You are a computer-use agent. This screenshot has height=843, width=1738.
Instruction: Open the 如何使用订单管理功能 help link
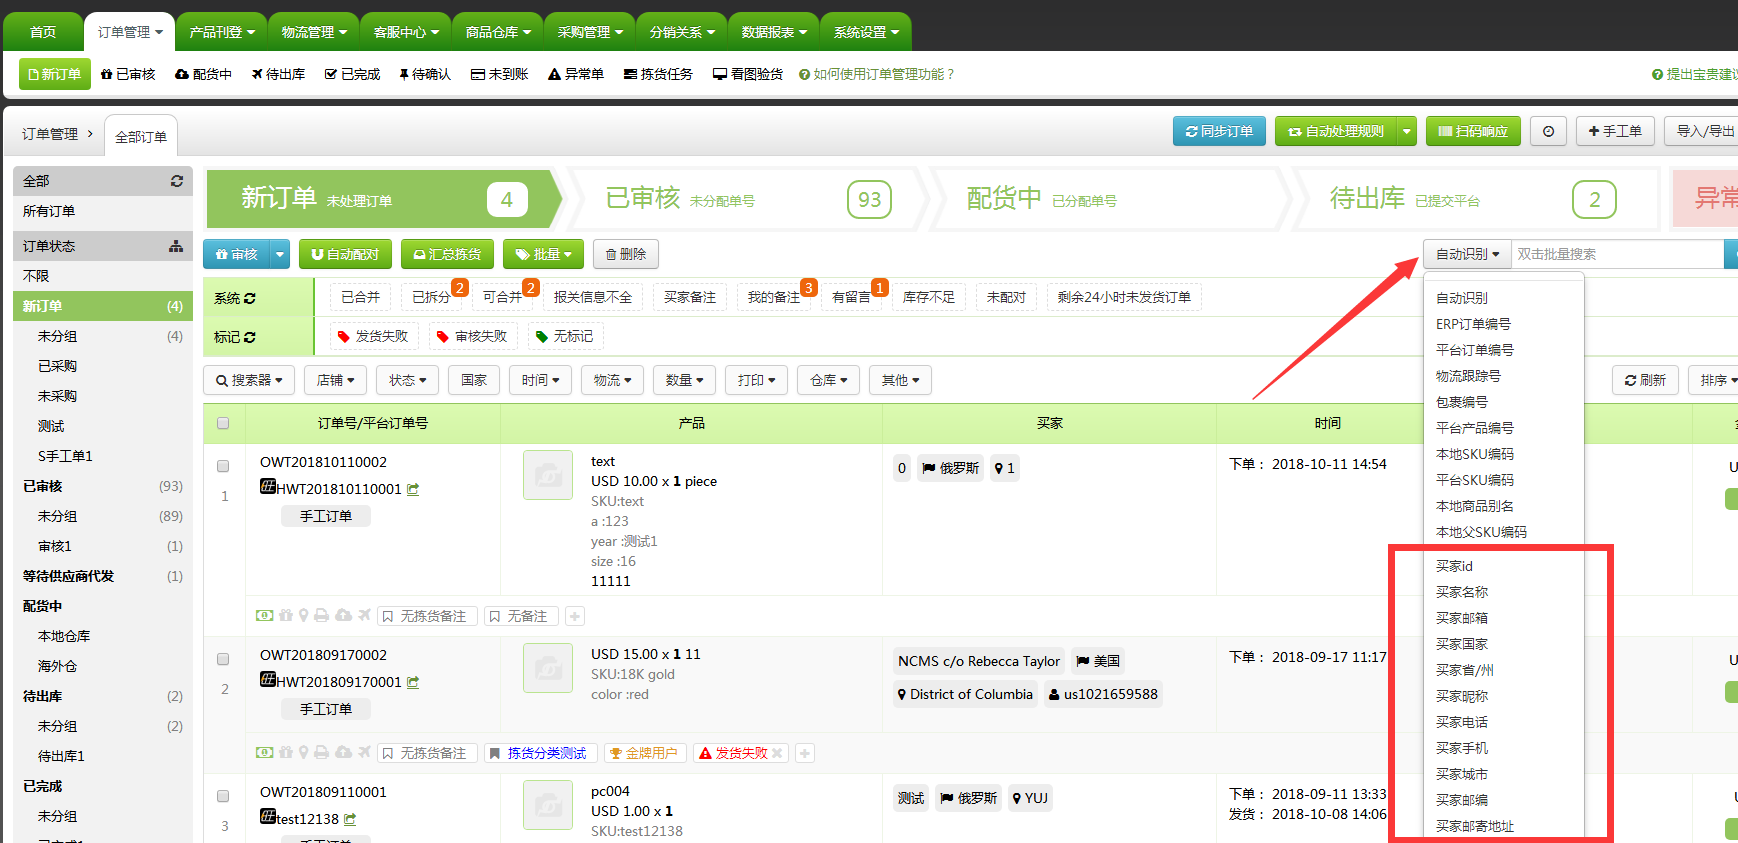[876, 74]
